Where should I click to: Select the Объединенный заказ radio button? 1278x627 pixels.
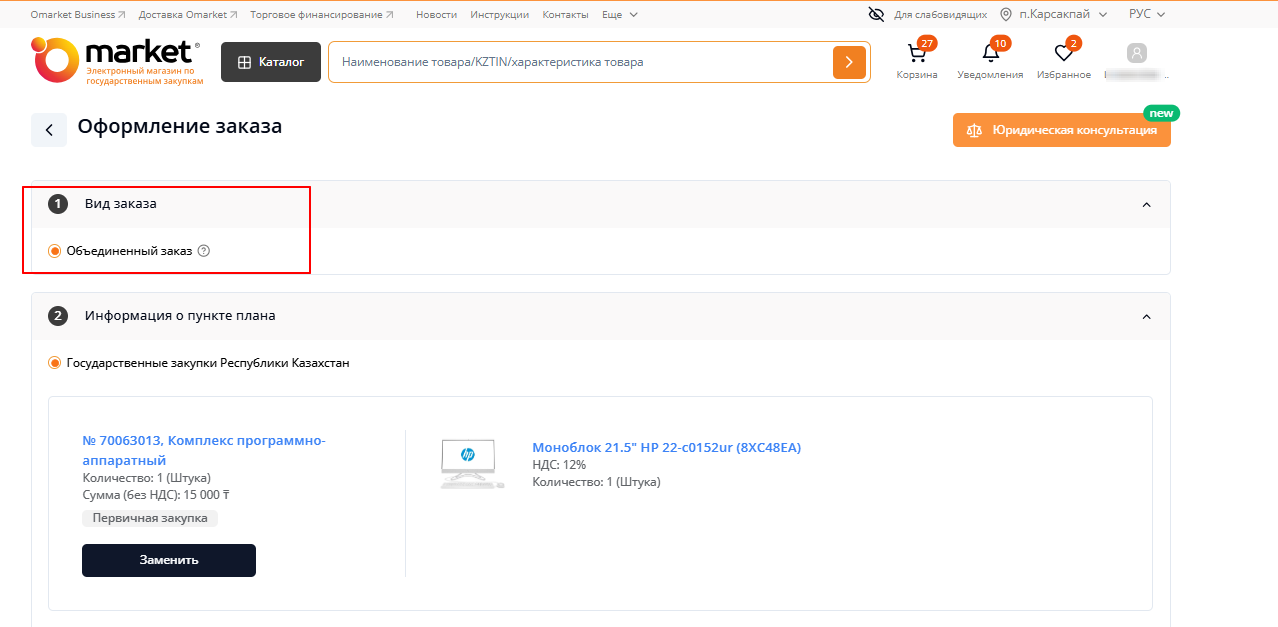(54, 251)
